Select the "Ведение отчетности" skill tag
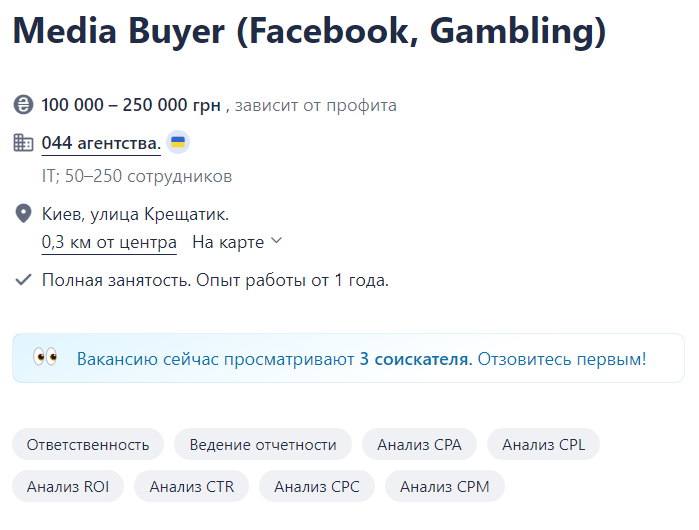The height and width of the screenshot is (530, 699). [263, 445]
